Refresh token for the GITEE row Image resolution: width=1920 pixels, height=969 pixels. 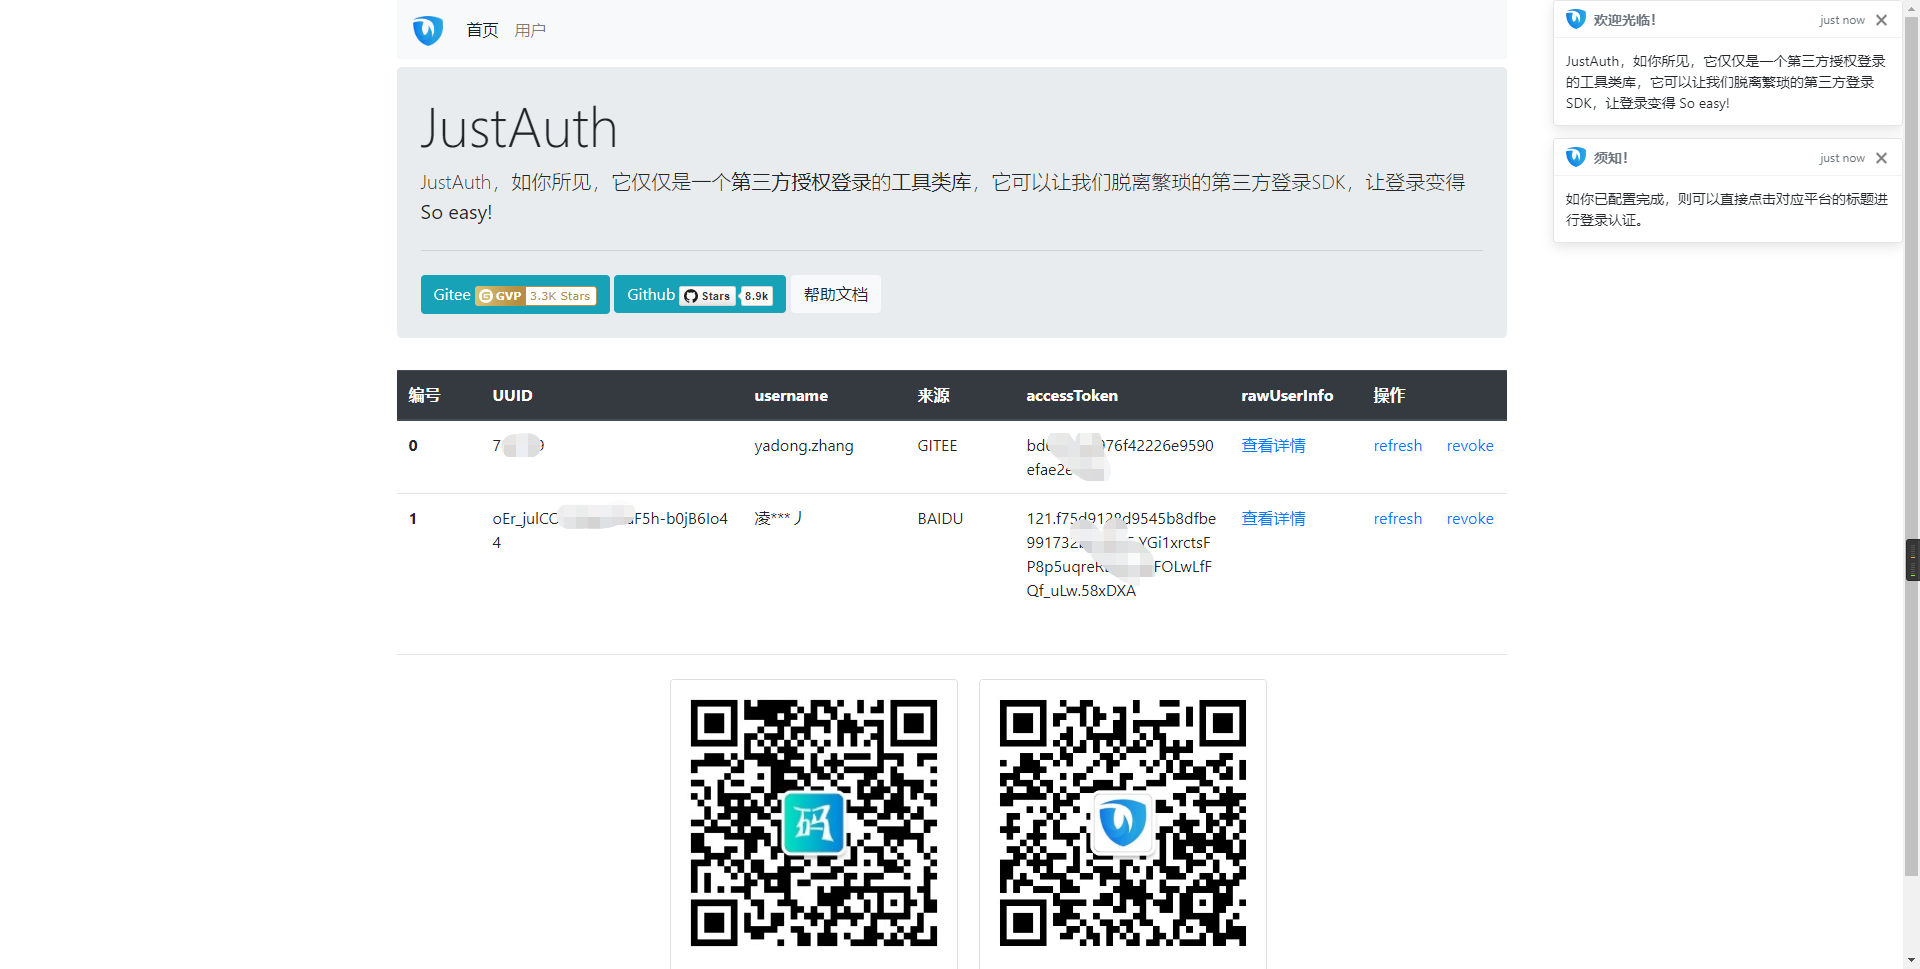1397,445
